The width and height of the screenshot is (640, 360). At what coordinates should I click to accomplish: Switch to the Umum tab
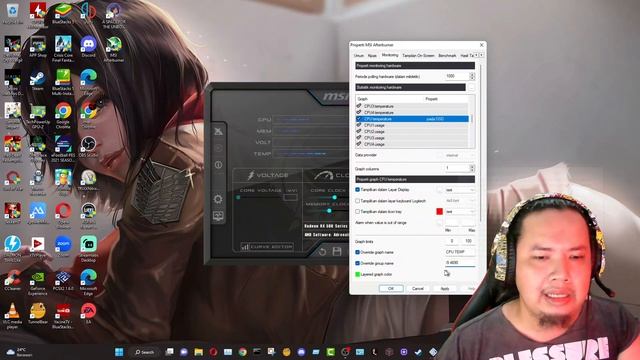point(359,55)
